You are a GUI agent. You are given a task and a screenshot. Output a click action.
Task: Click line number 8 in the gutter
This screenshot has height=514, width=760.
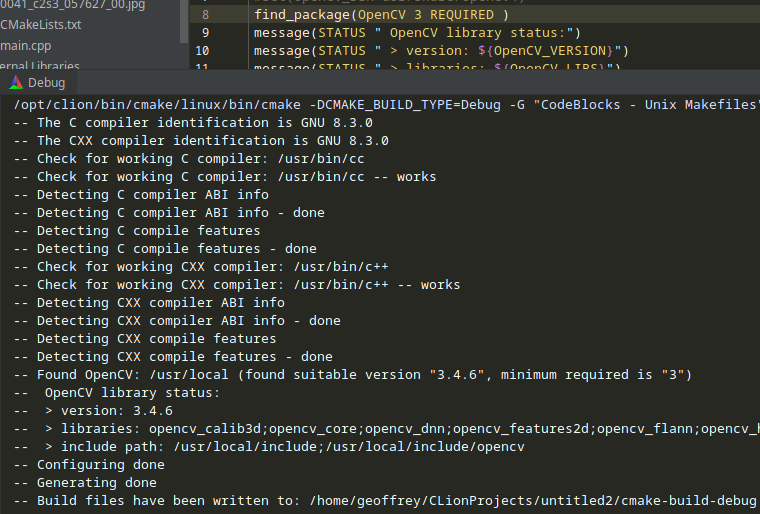click(x=205, y=15)
